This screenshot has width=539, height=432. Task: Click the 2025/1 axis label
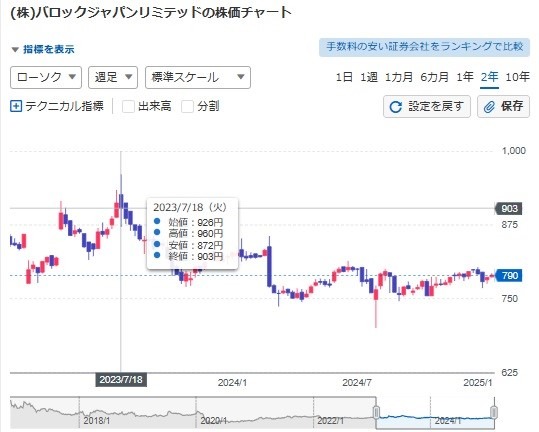[478, 383]
